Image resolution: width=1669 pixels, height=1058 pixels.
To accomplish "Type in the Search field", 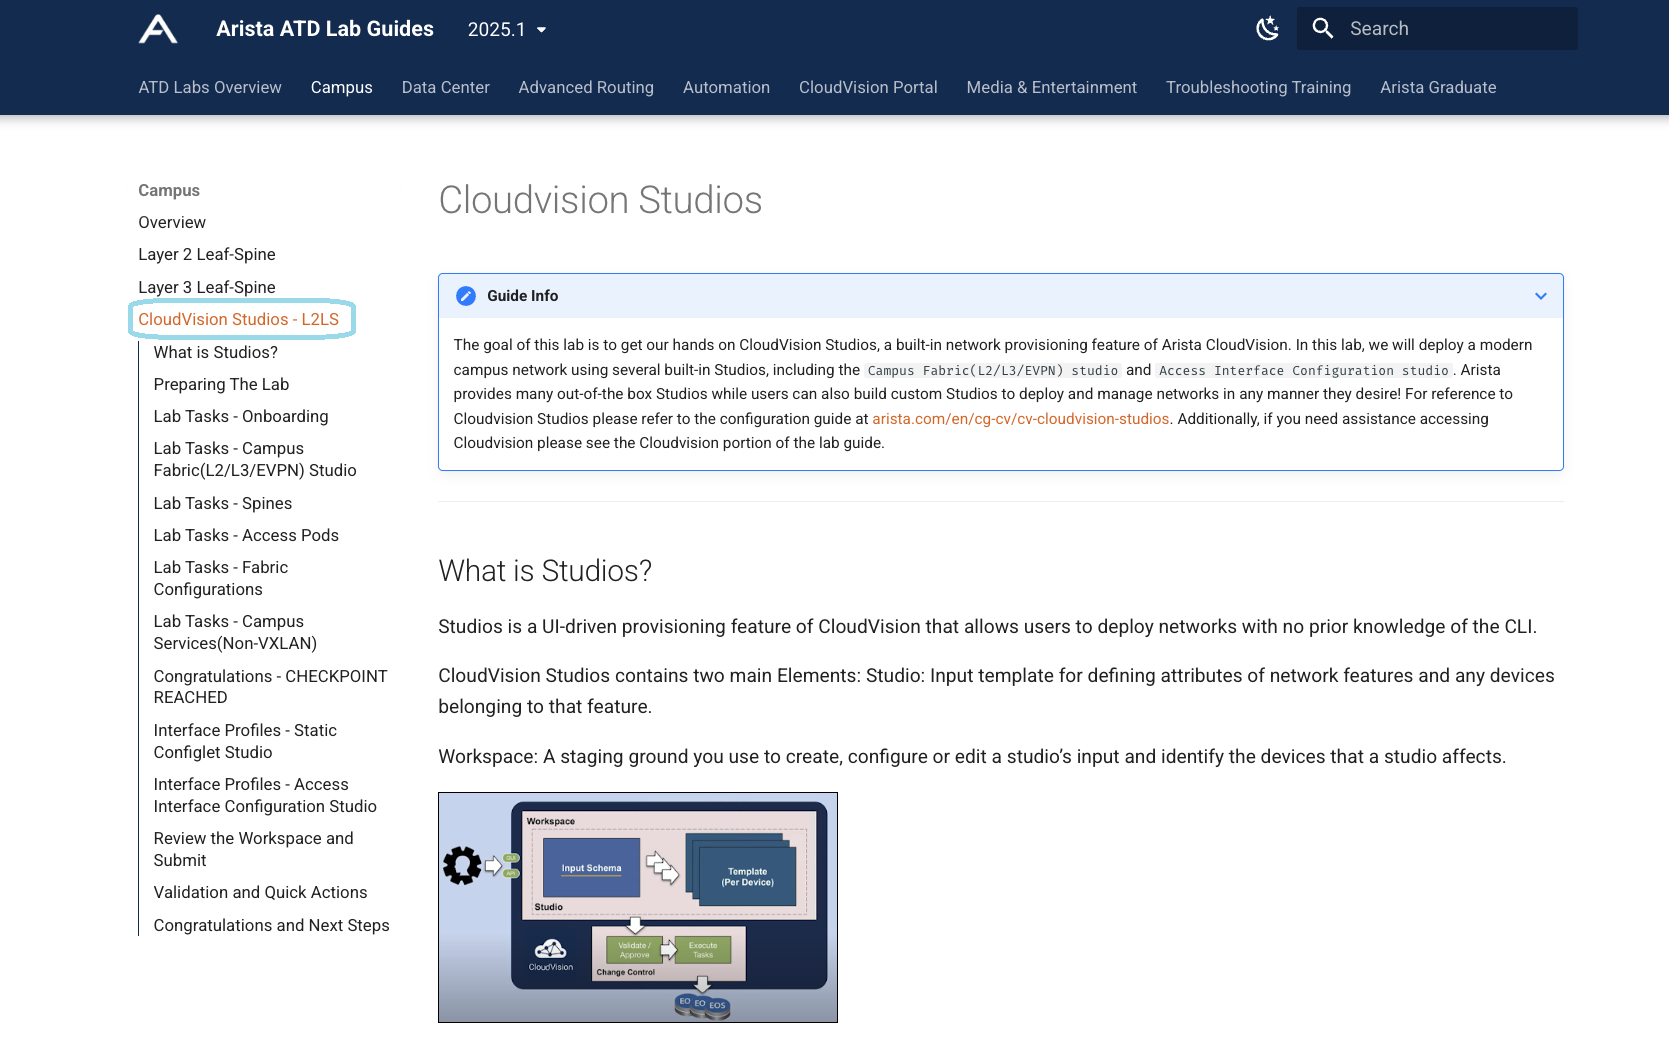I will pos(1455,29).
